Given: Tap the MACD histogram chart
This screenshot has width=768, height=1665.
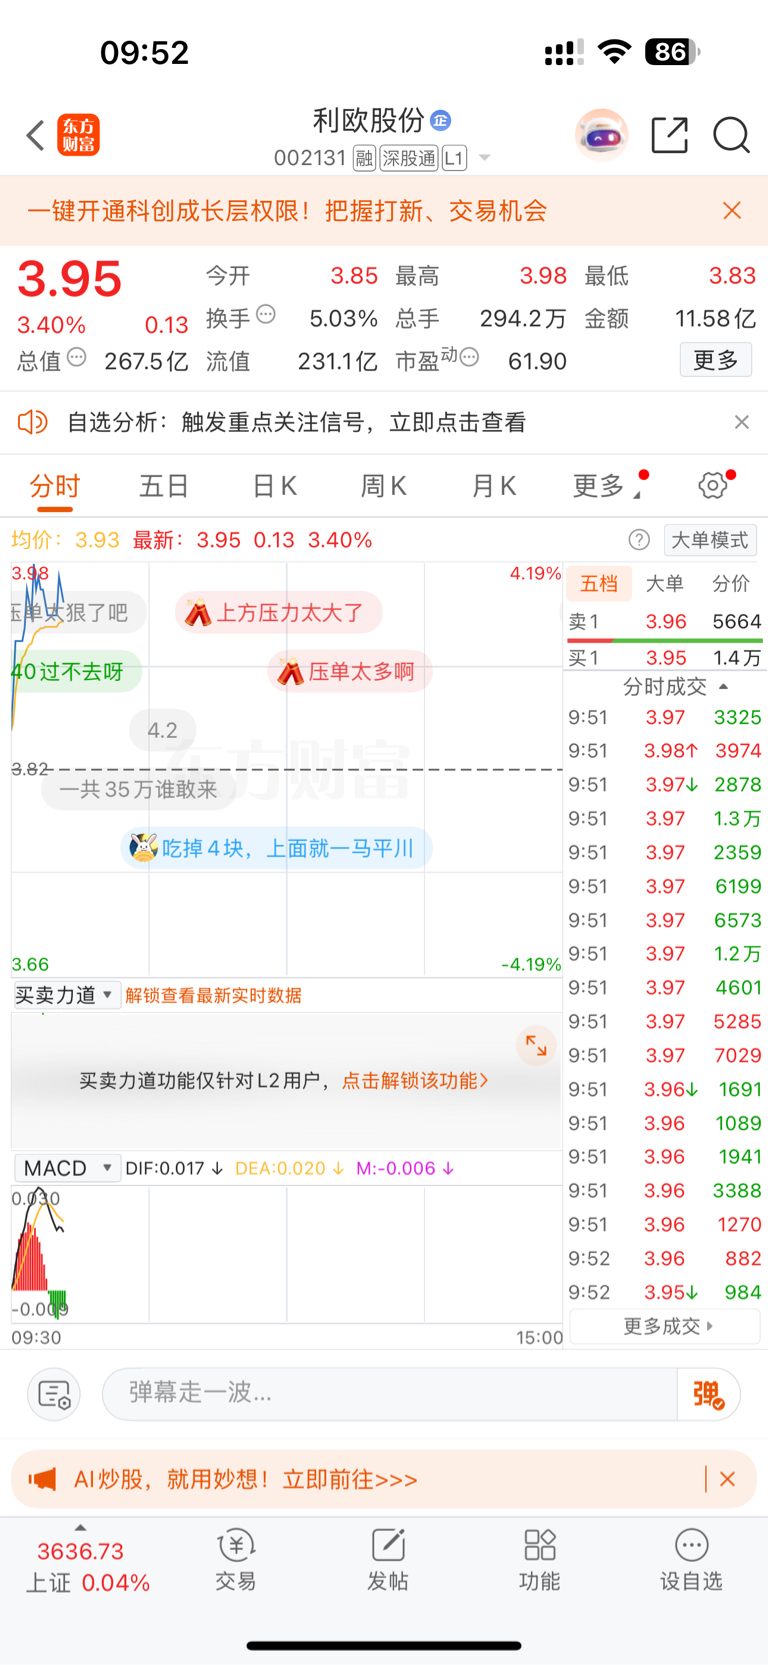Looking at the screenshot, I should (x=287, y=1254).
